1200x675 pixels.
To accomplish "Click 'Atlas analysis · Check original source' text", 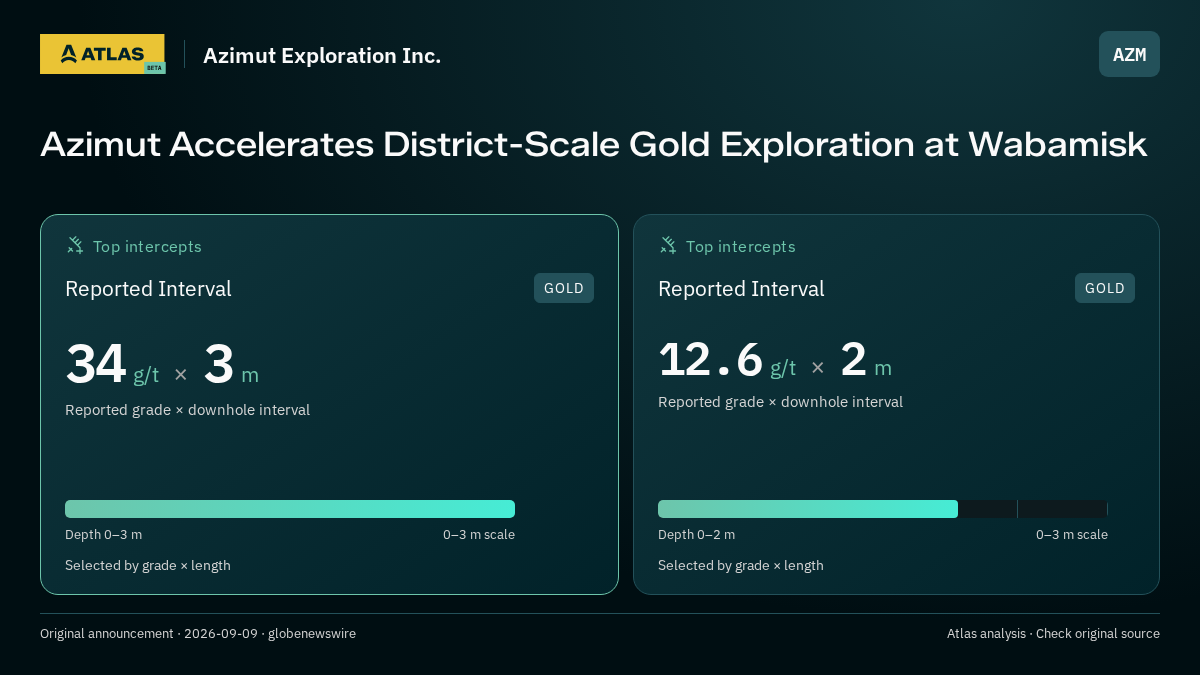I will pos(1053,634).
